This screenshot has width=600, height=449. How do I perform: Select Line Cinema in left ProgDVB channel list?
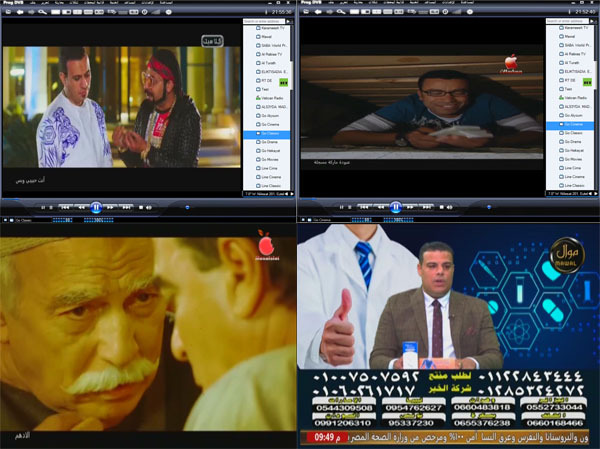[268, 177]
